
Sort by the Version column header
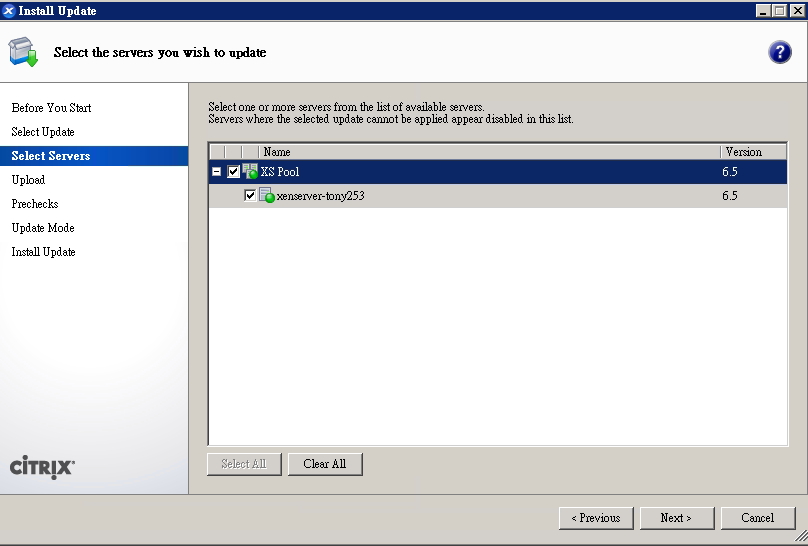click(x=753, y=152)
